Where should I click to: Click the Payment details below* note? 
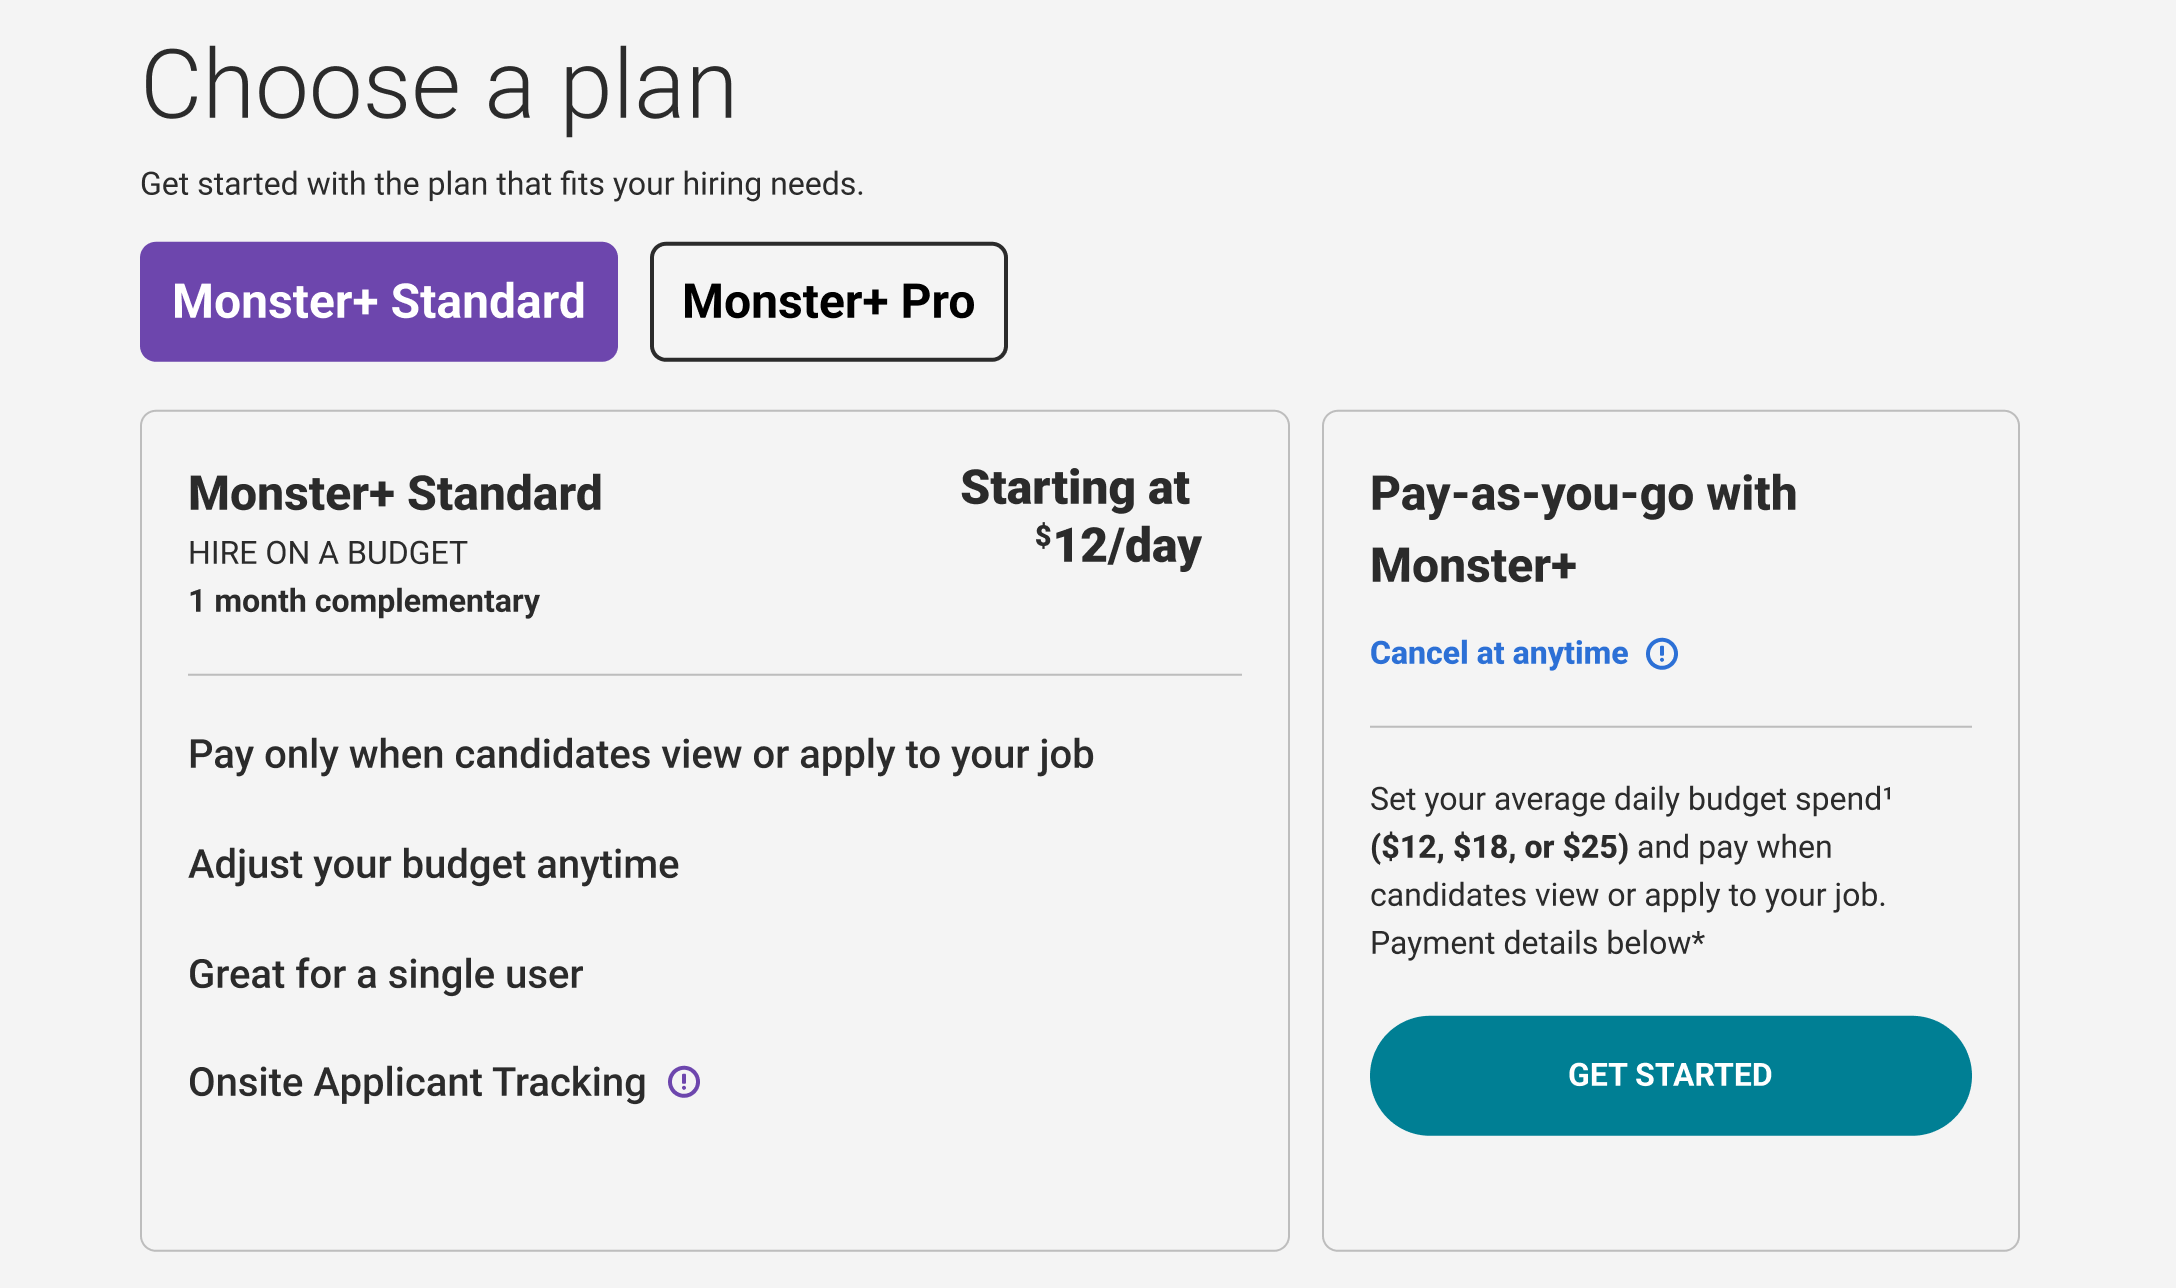(x=1537, y=943)
